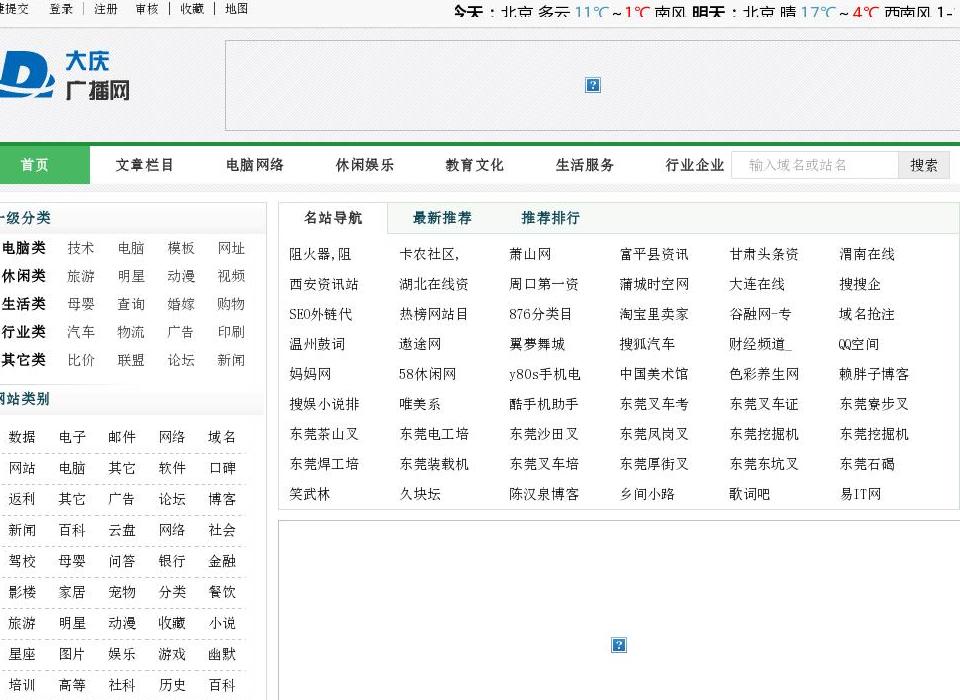Open 休闲娱乐 navigation item

tap(365, 165)
